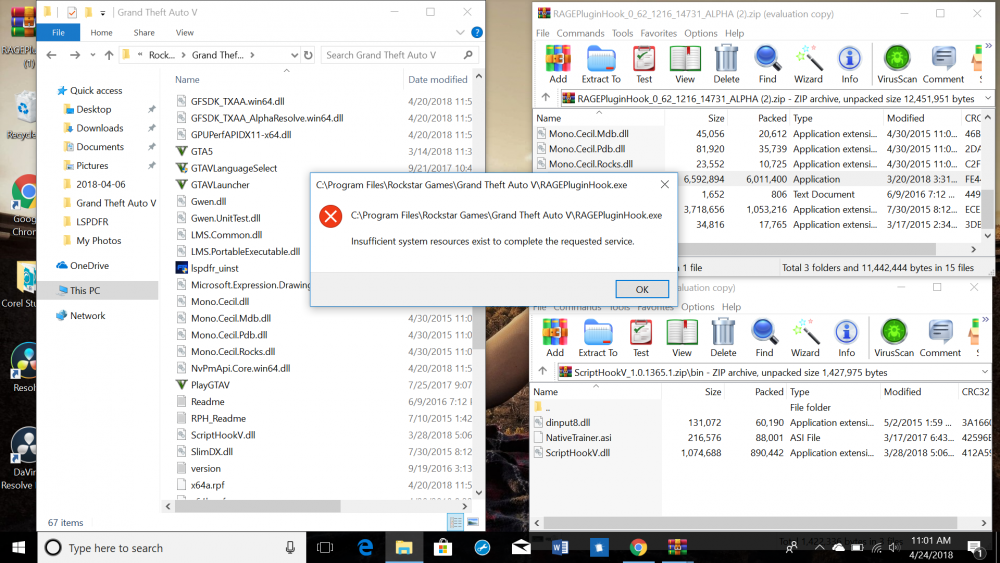Click Search Grand Theft Auto V field
This screenshot has width=1000, height=563.
coord(399,55)
